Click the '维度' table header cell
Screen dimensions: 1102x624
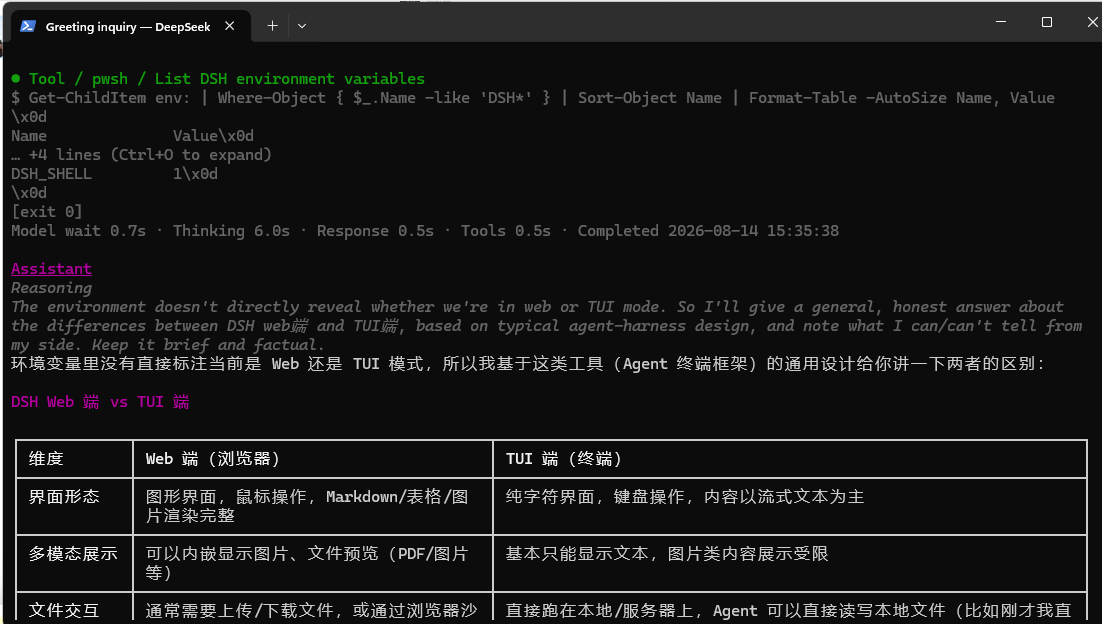pyautogui.click(x=74, y=459)
